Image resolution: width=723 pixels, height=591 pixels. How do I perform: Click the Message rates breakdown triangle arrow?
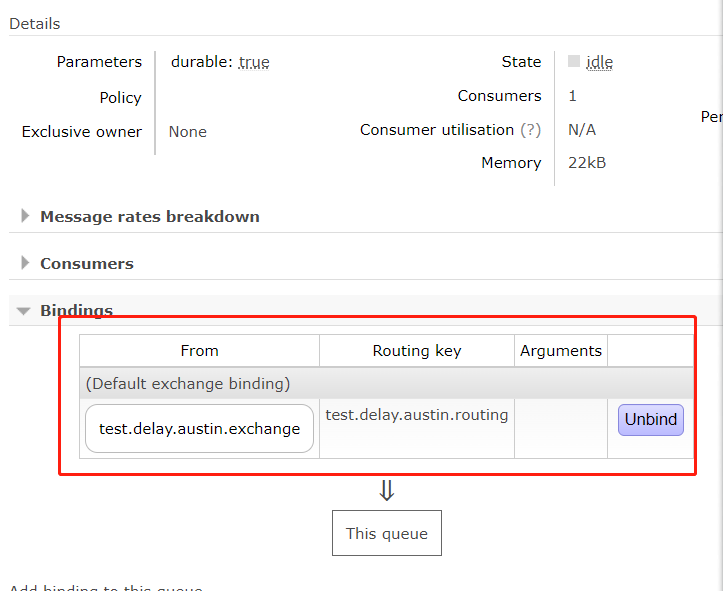click(x=24, y=217)
